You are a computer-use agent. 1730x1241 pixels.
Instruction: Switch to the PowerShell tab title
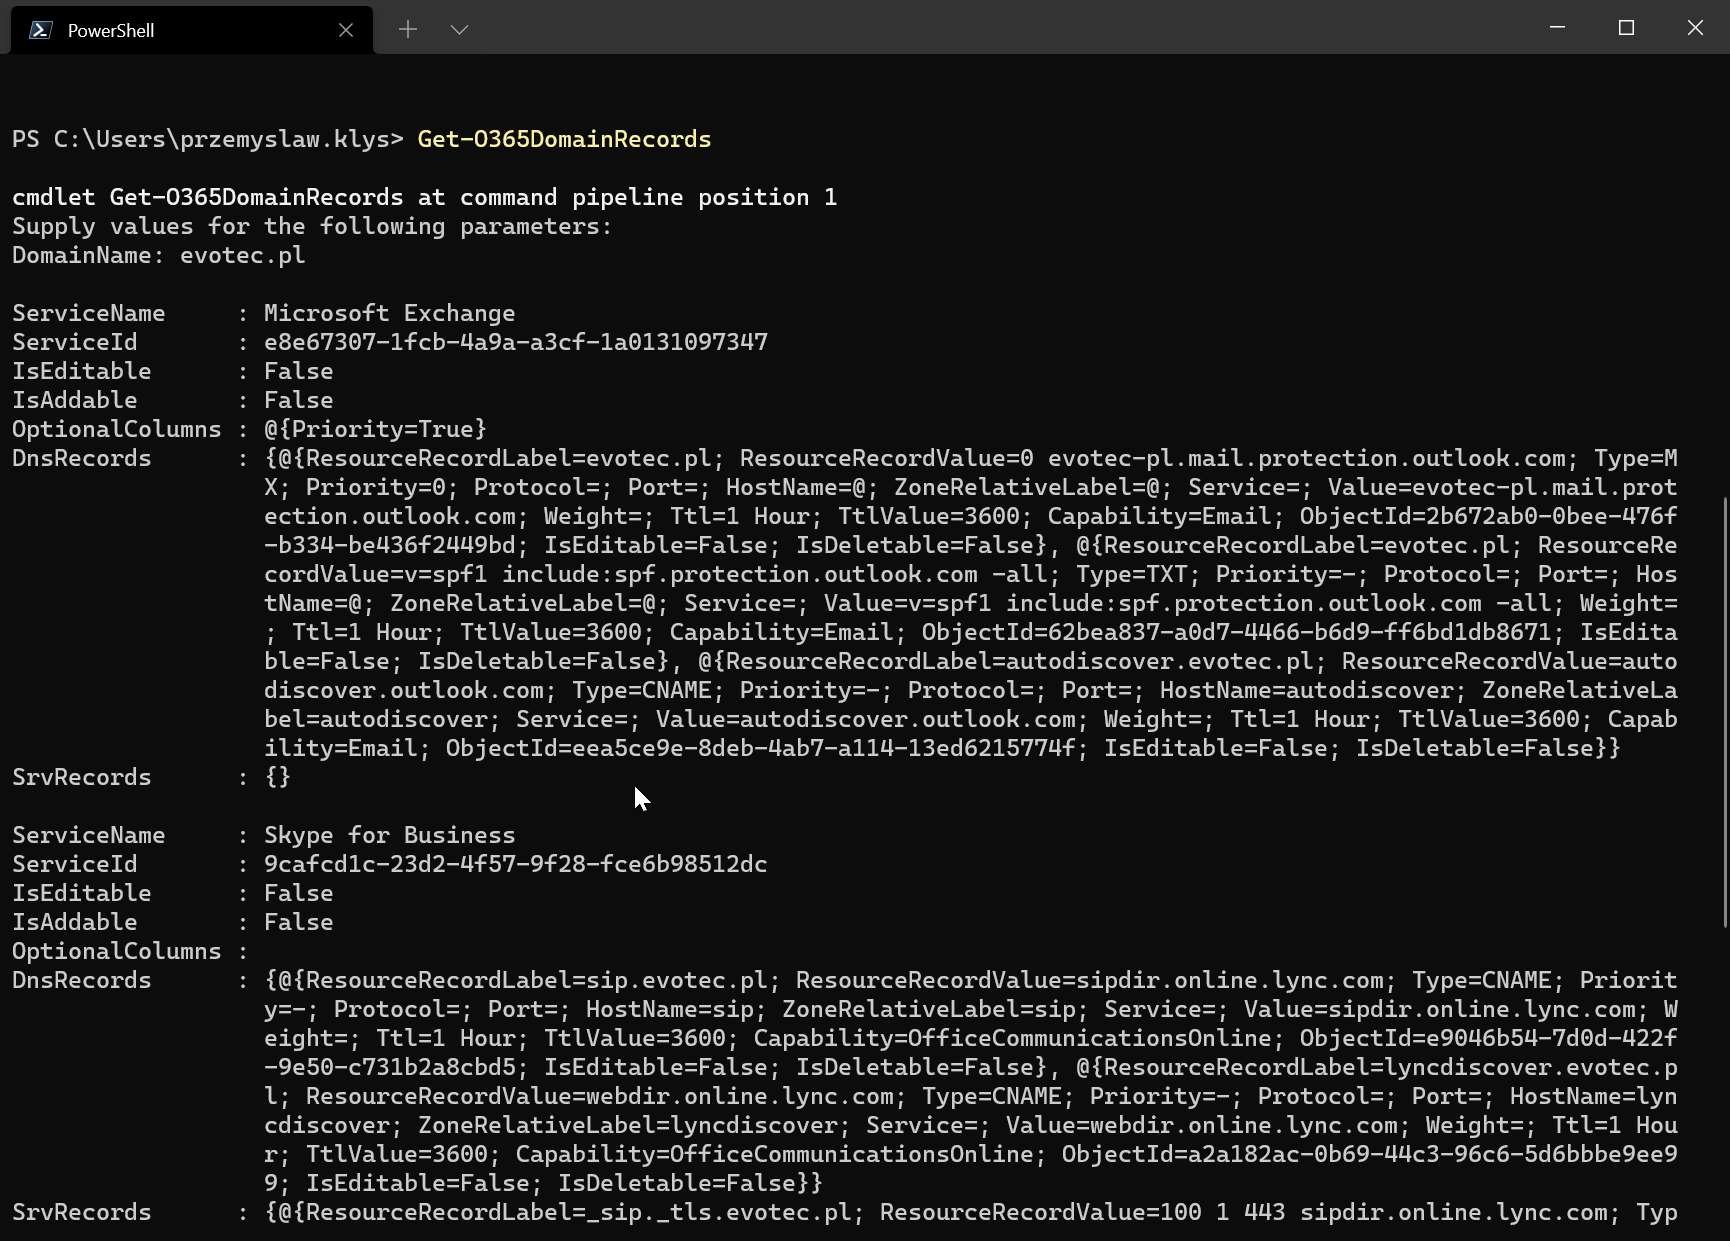(111, 31)
